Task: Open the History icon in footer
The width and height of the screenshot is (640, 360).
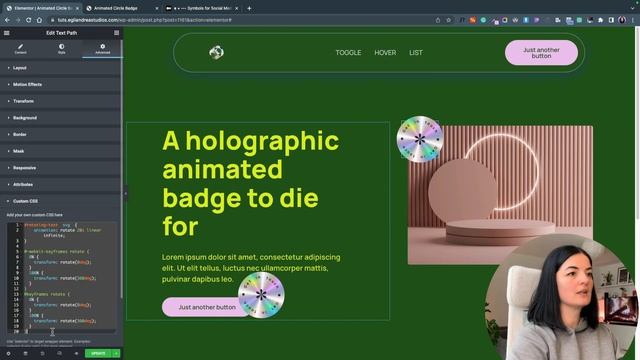Action: [x=42, y=353]
